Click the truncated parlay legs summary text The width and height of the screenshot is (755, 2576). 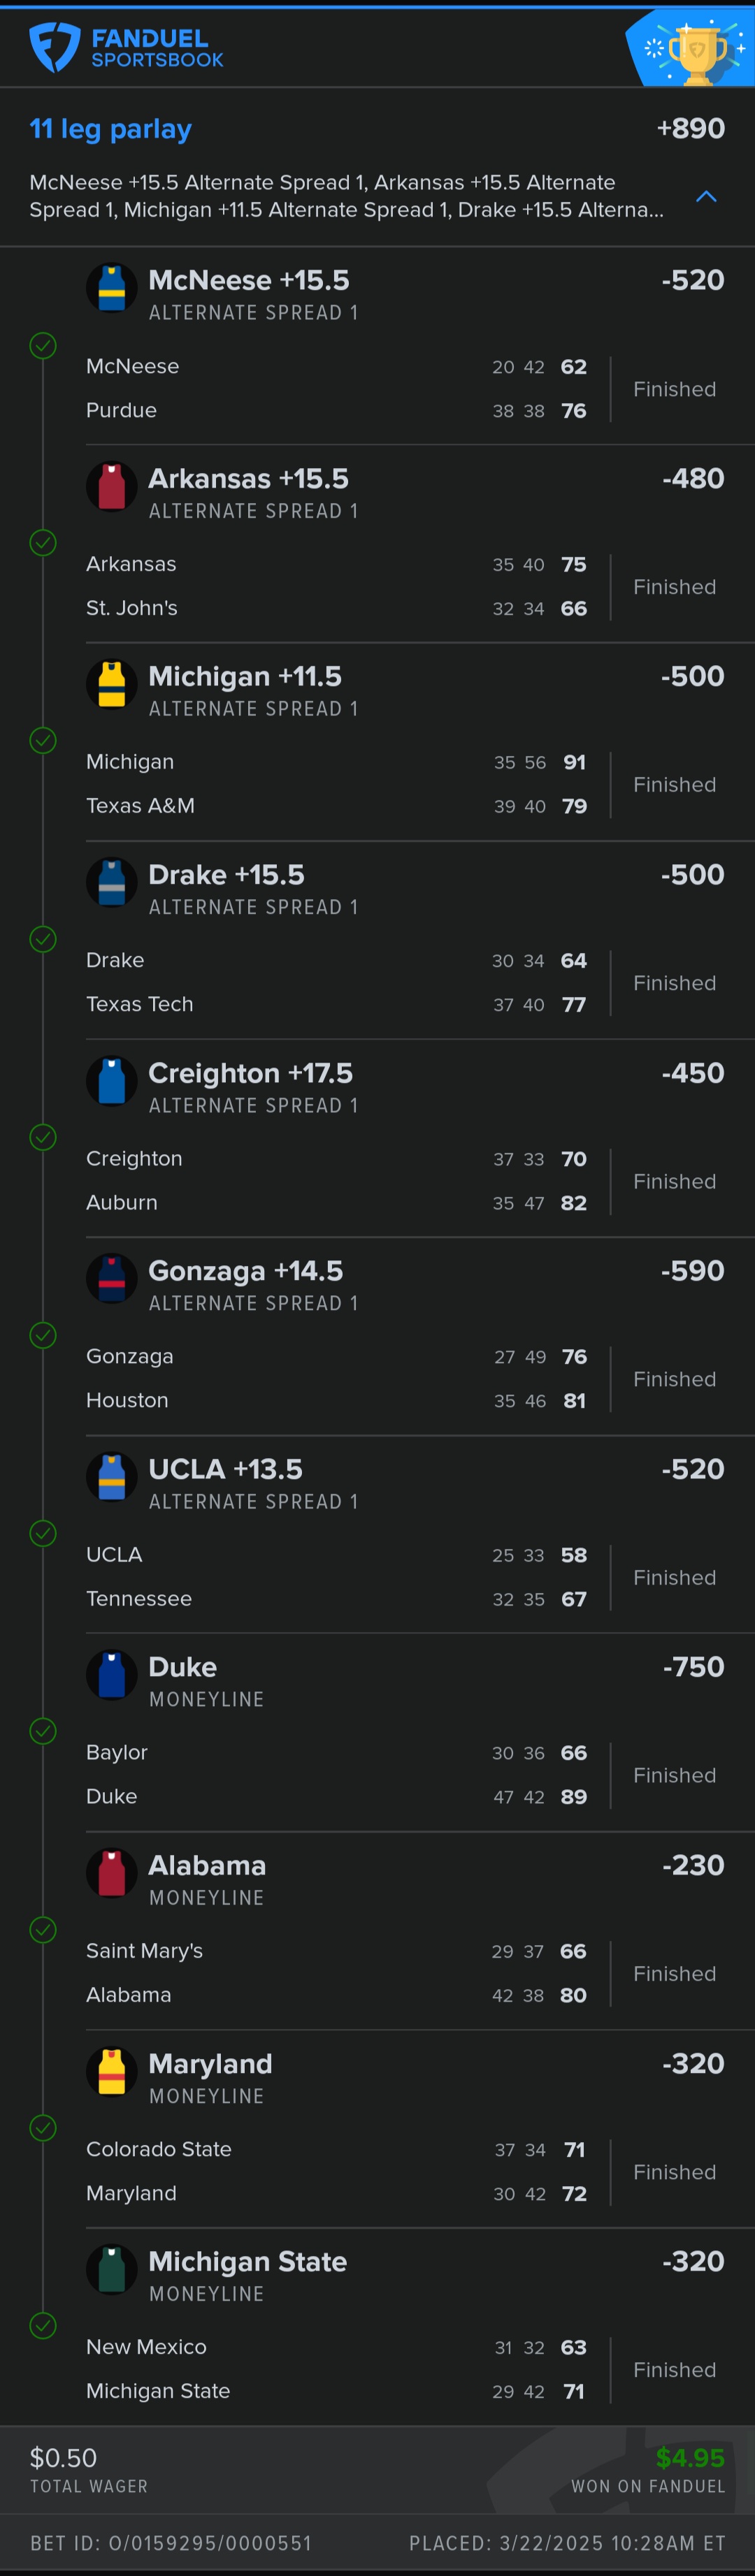346,196
